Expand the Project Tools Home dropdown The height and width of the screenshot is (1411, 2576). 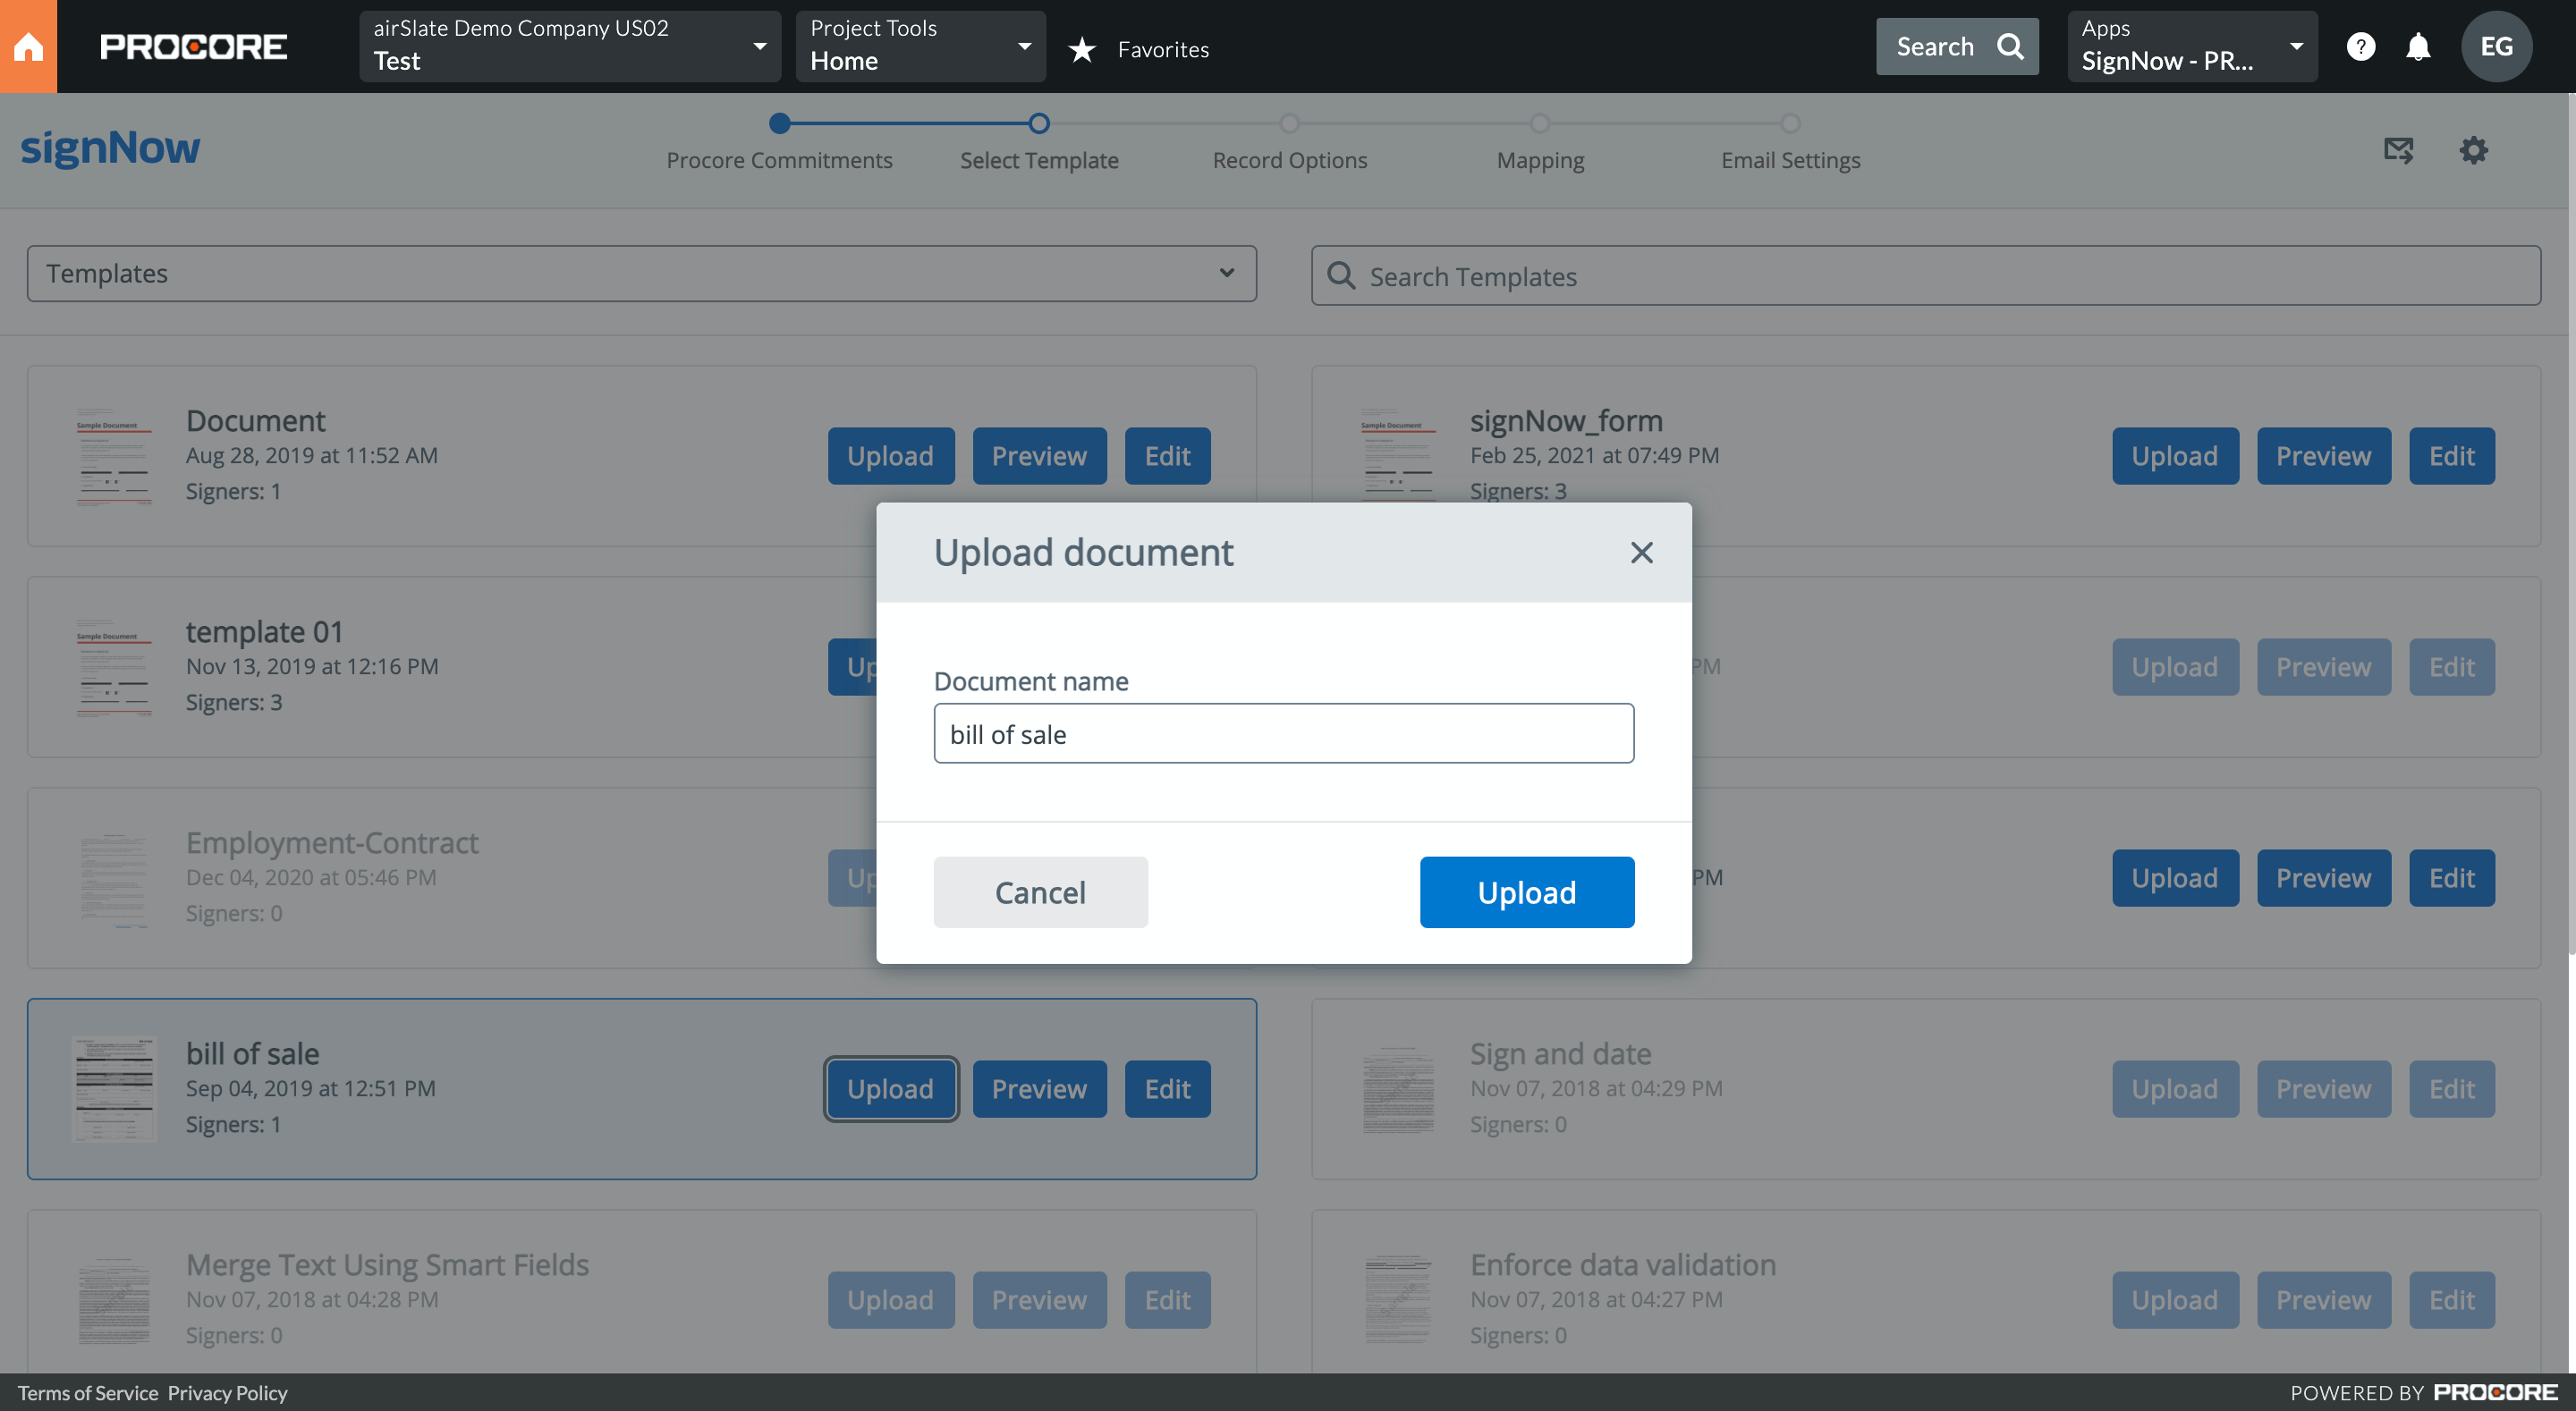920,46
